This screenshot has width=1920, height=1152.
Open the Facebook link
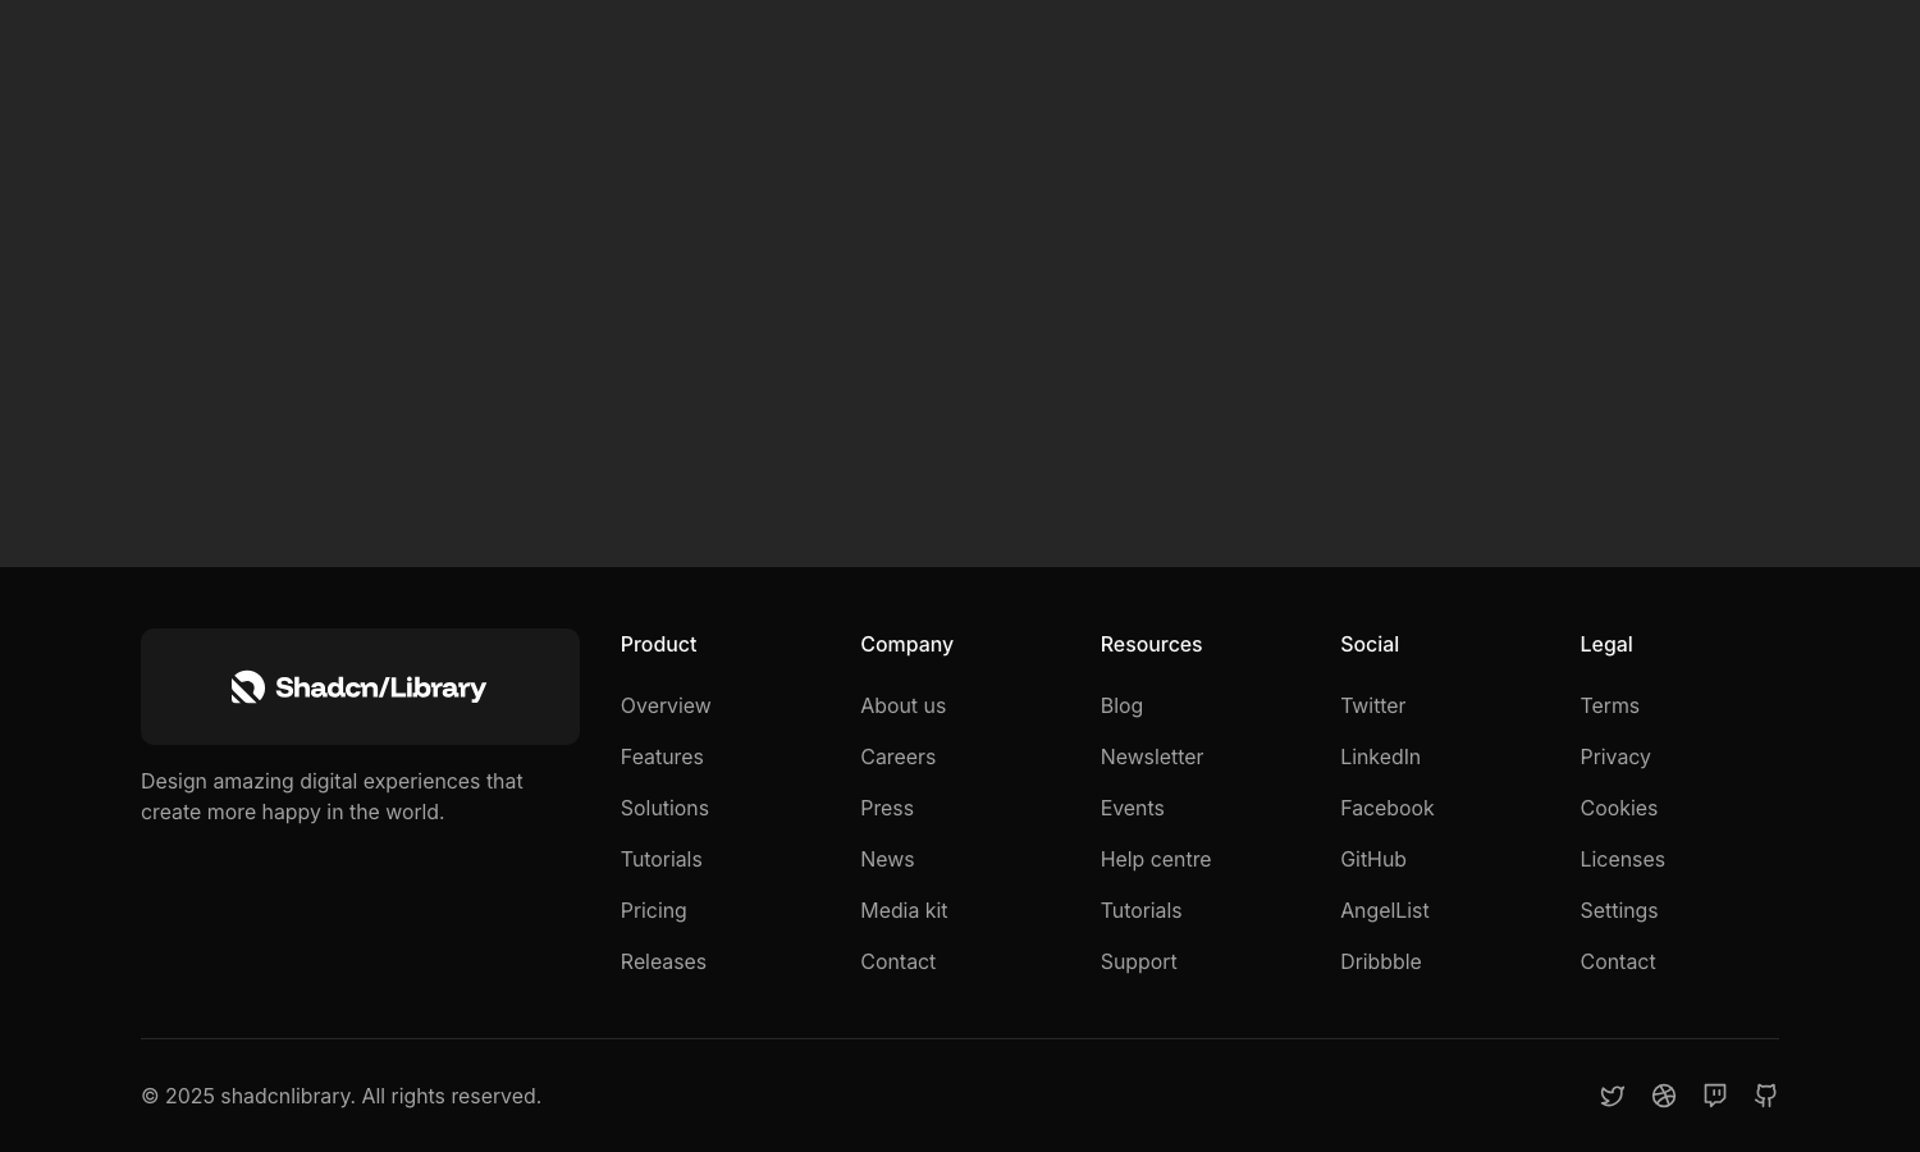click(x=1387, y=808)
